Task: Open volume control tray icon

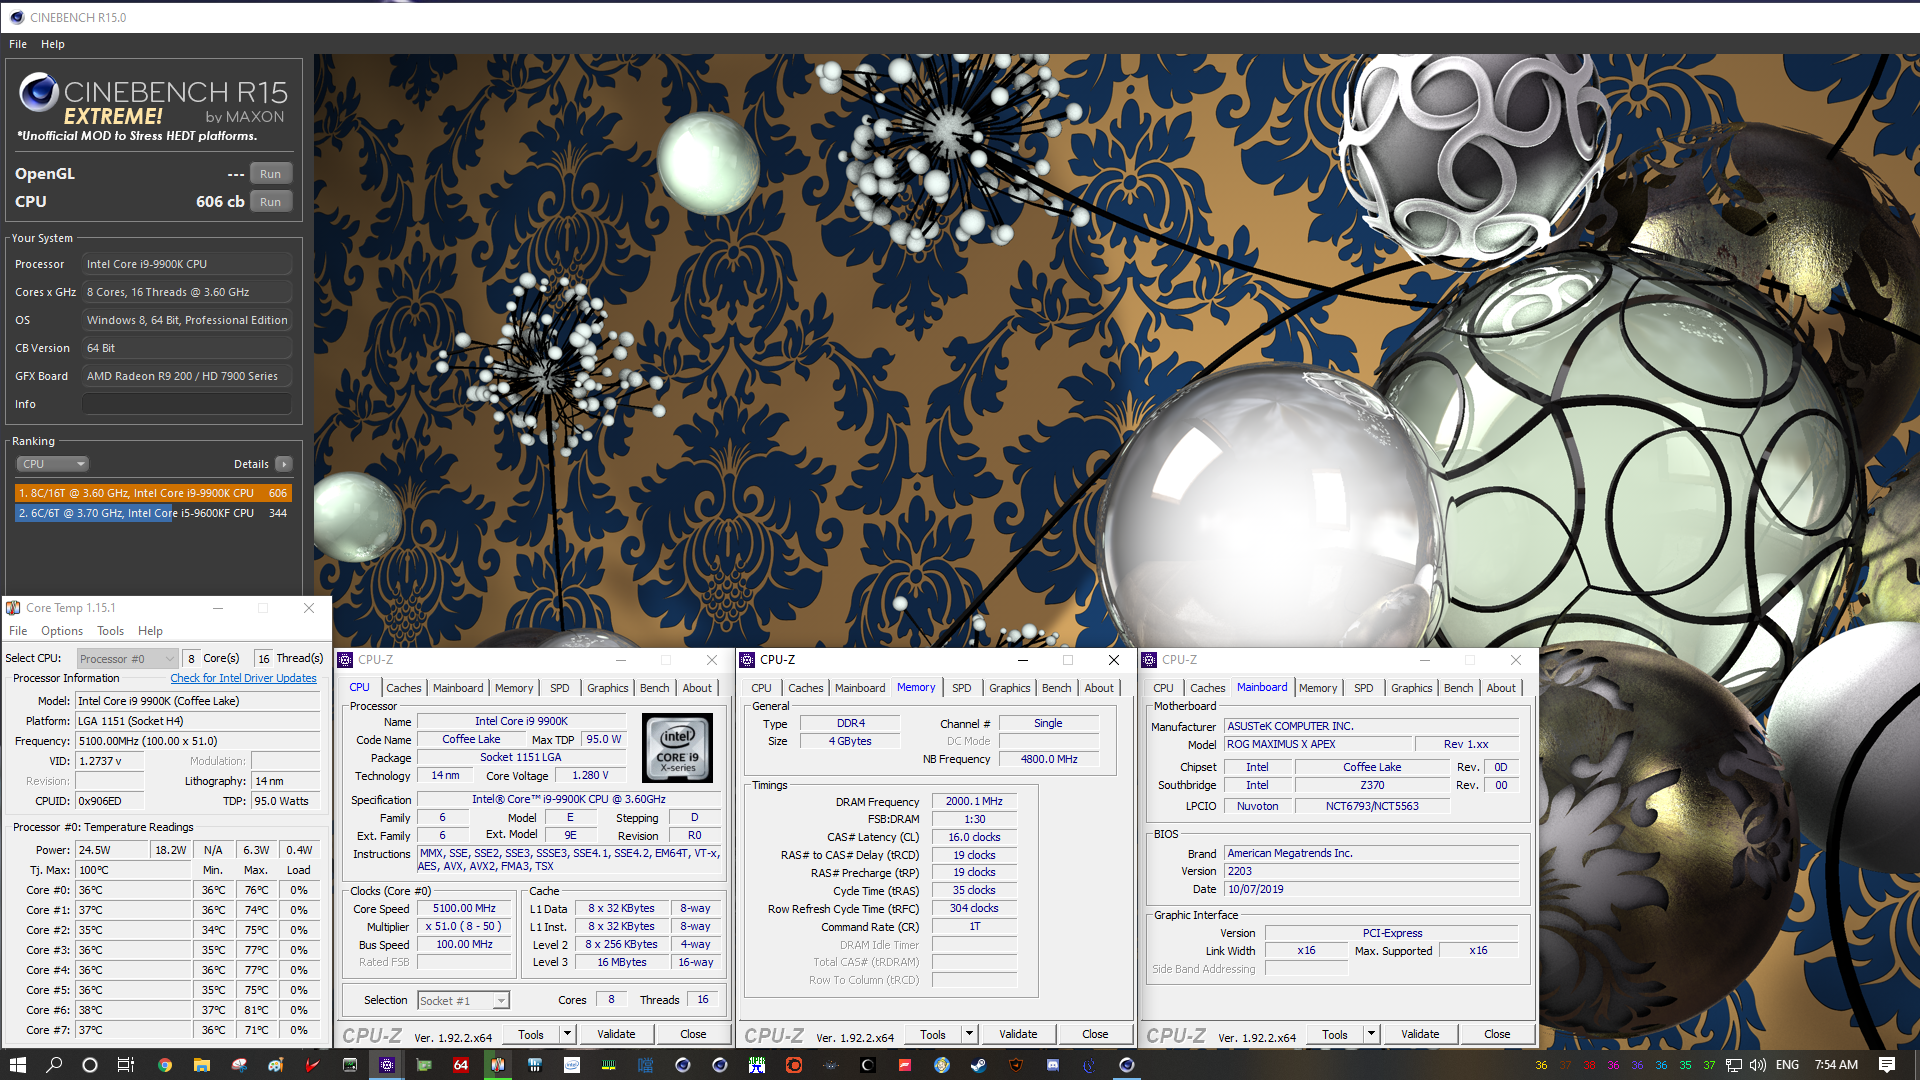Action: point(1758,1065)
